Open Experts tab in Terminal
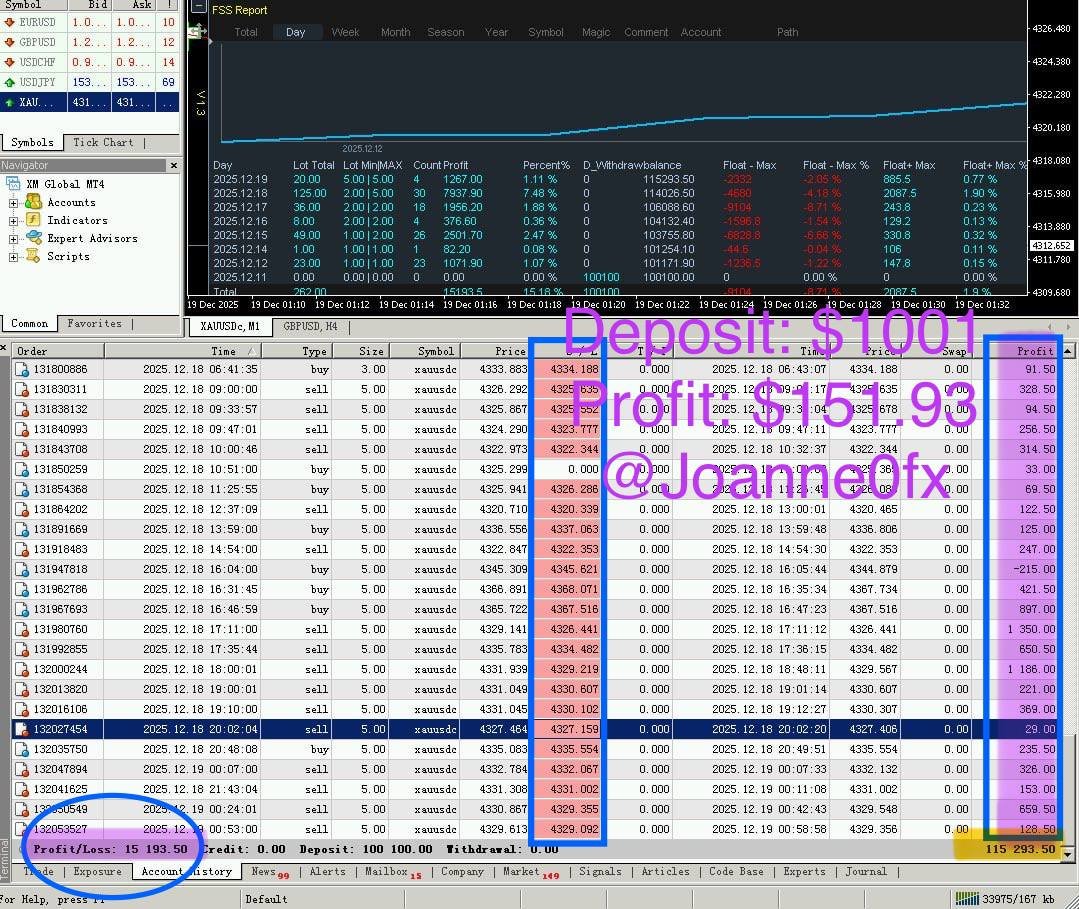1079x909 pixels. (x=804, y=872)
